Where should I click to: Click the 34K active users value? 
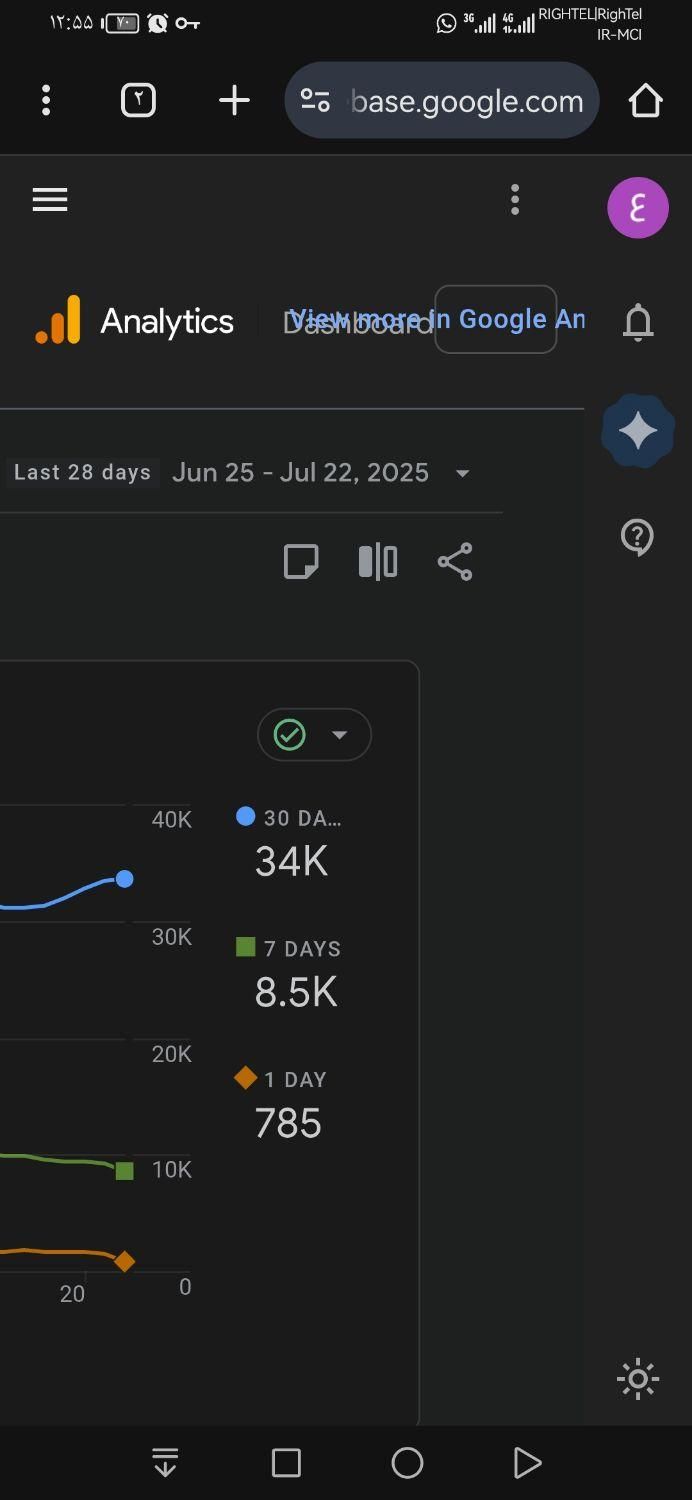tap(291, 861)
